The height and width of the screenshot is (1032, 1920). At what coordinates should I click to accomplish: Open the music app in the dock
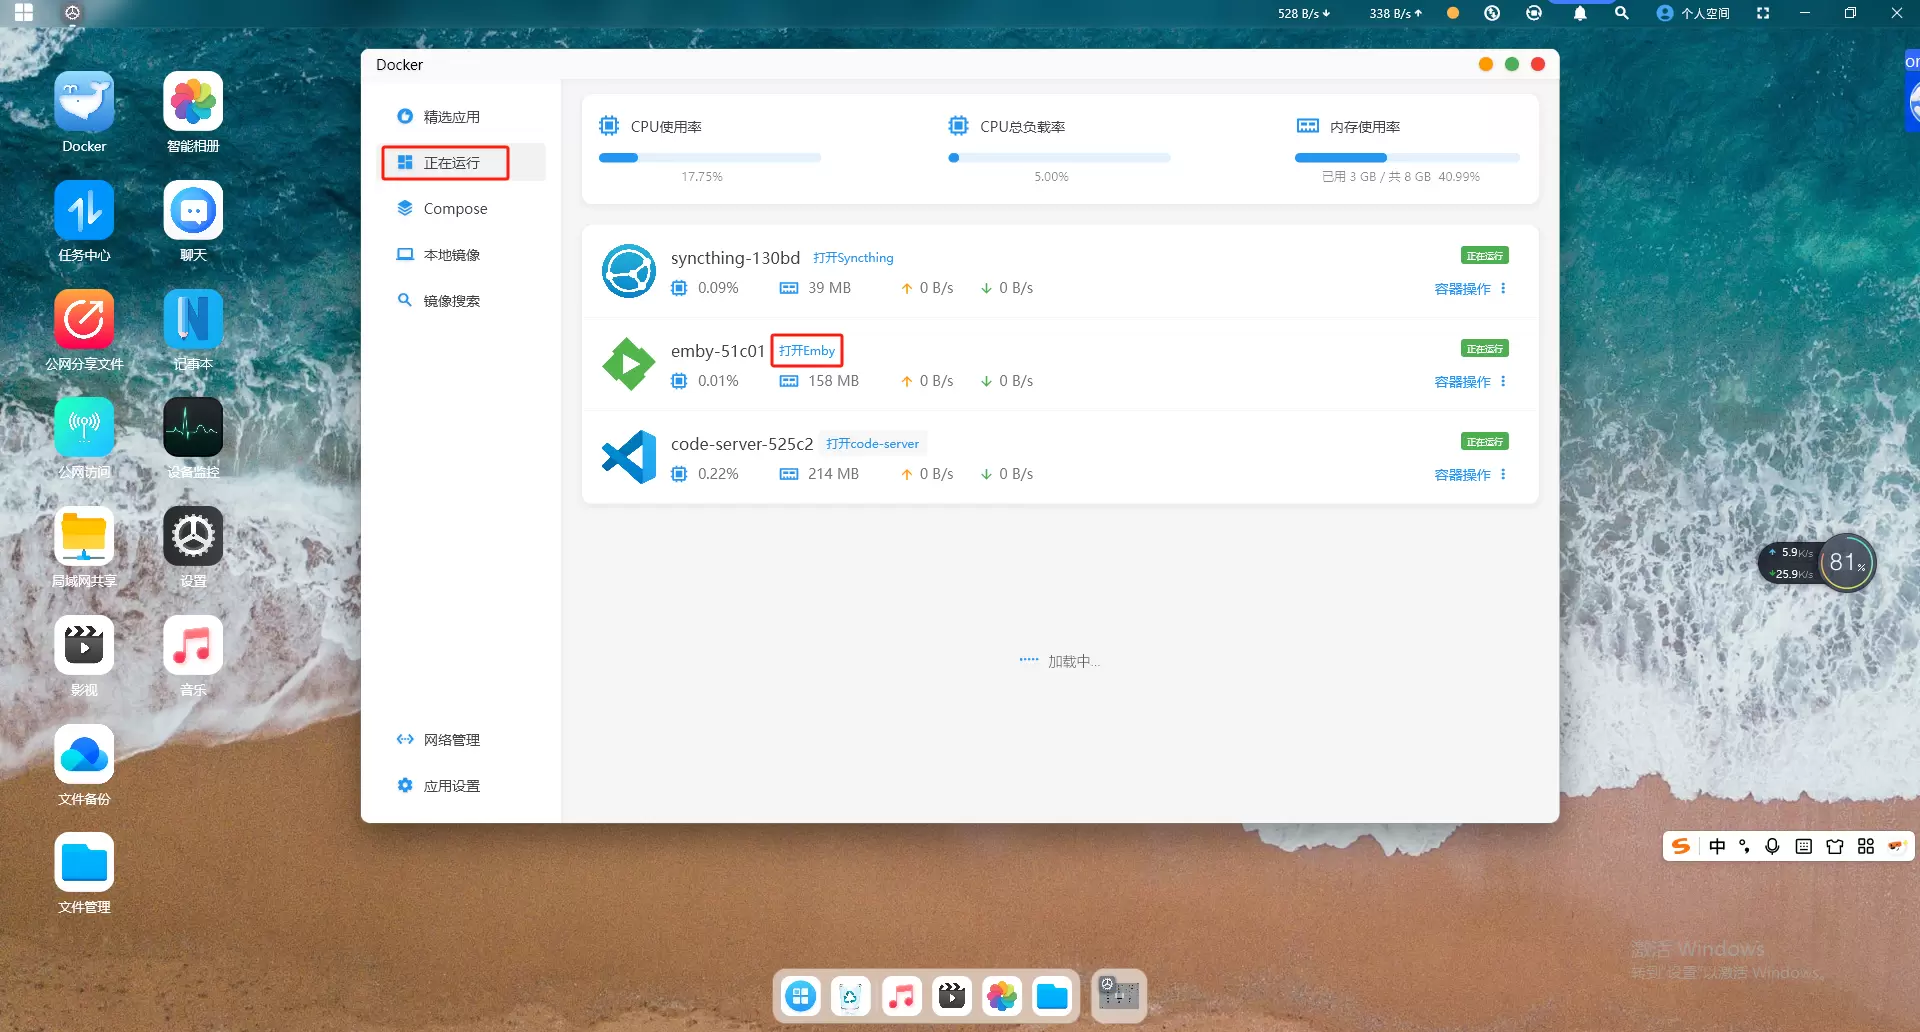pyautogui.click(x=901, y=996)
